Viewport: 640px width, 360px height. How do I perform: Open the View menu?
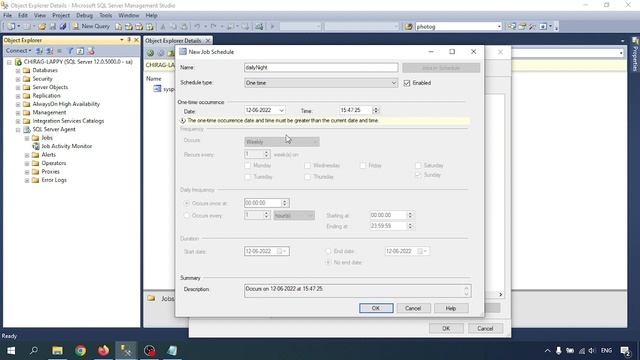pos(40,15)
